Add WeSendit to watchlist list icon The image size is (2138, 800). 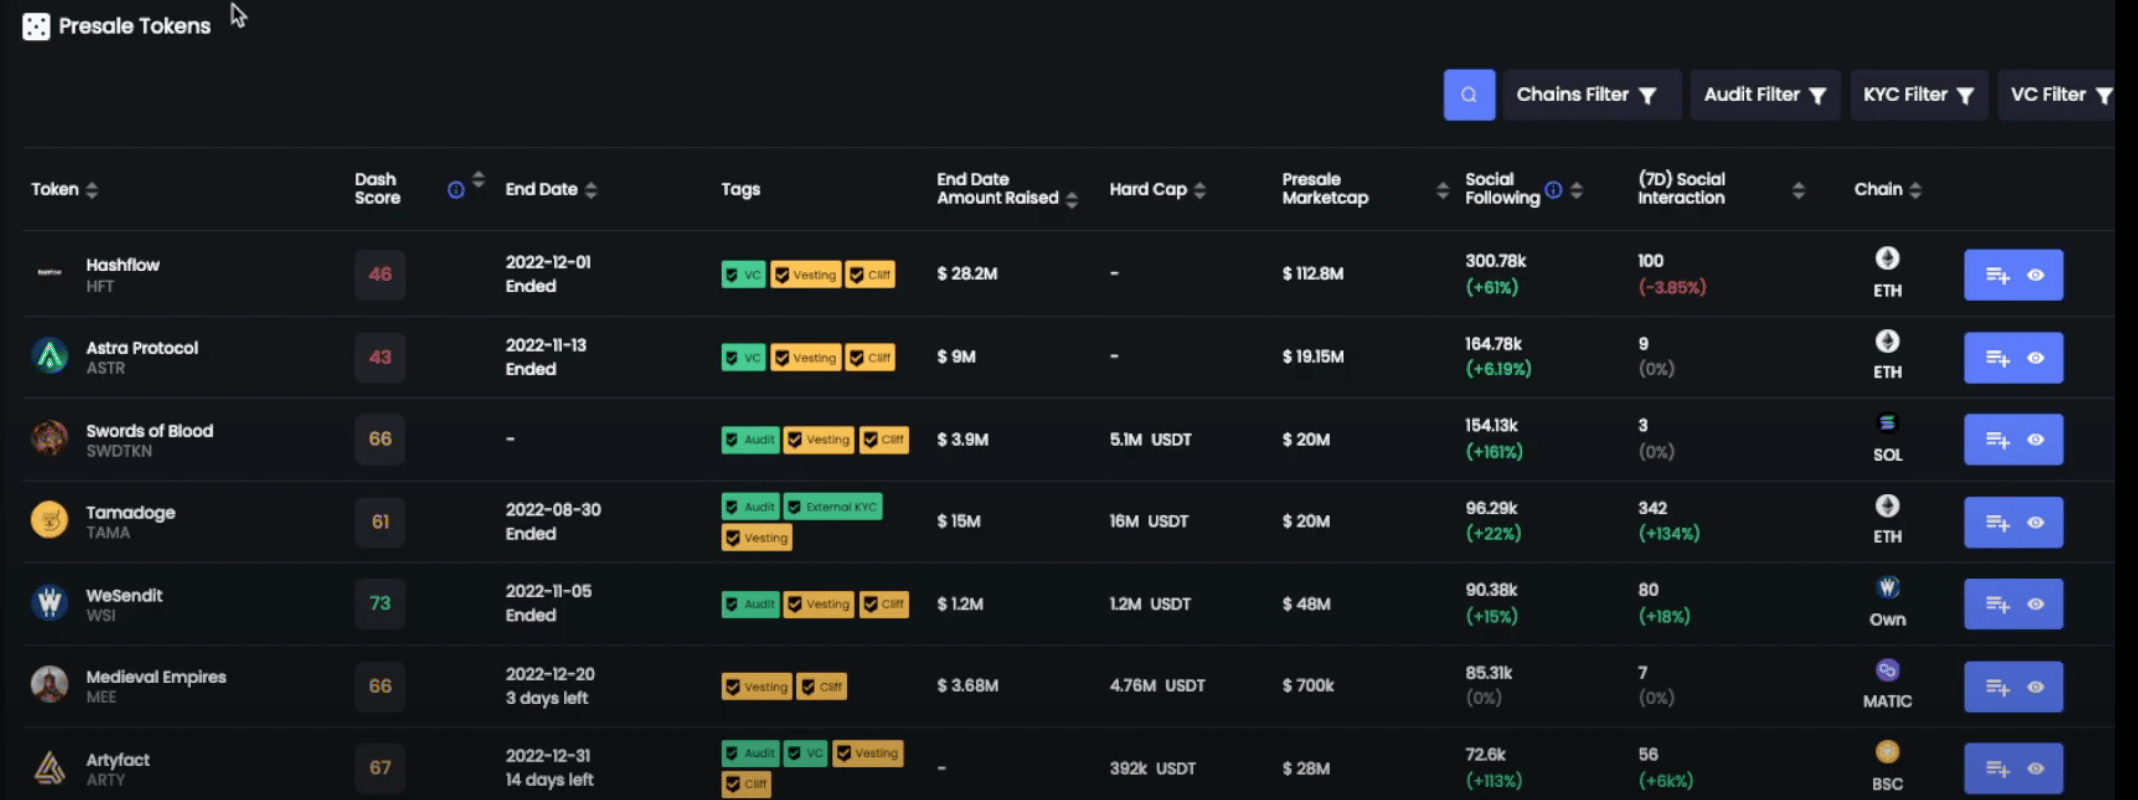[1997, 604]
